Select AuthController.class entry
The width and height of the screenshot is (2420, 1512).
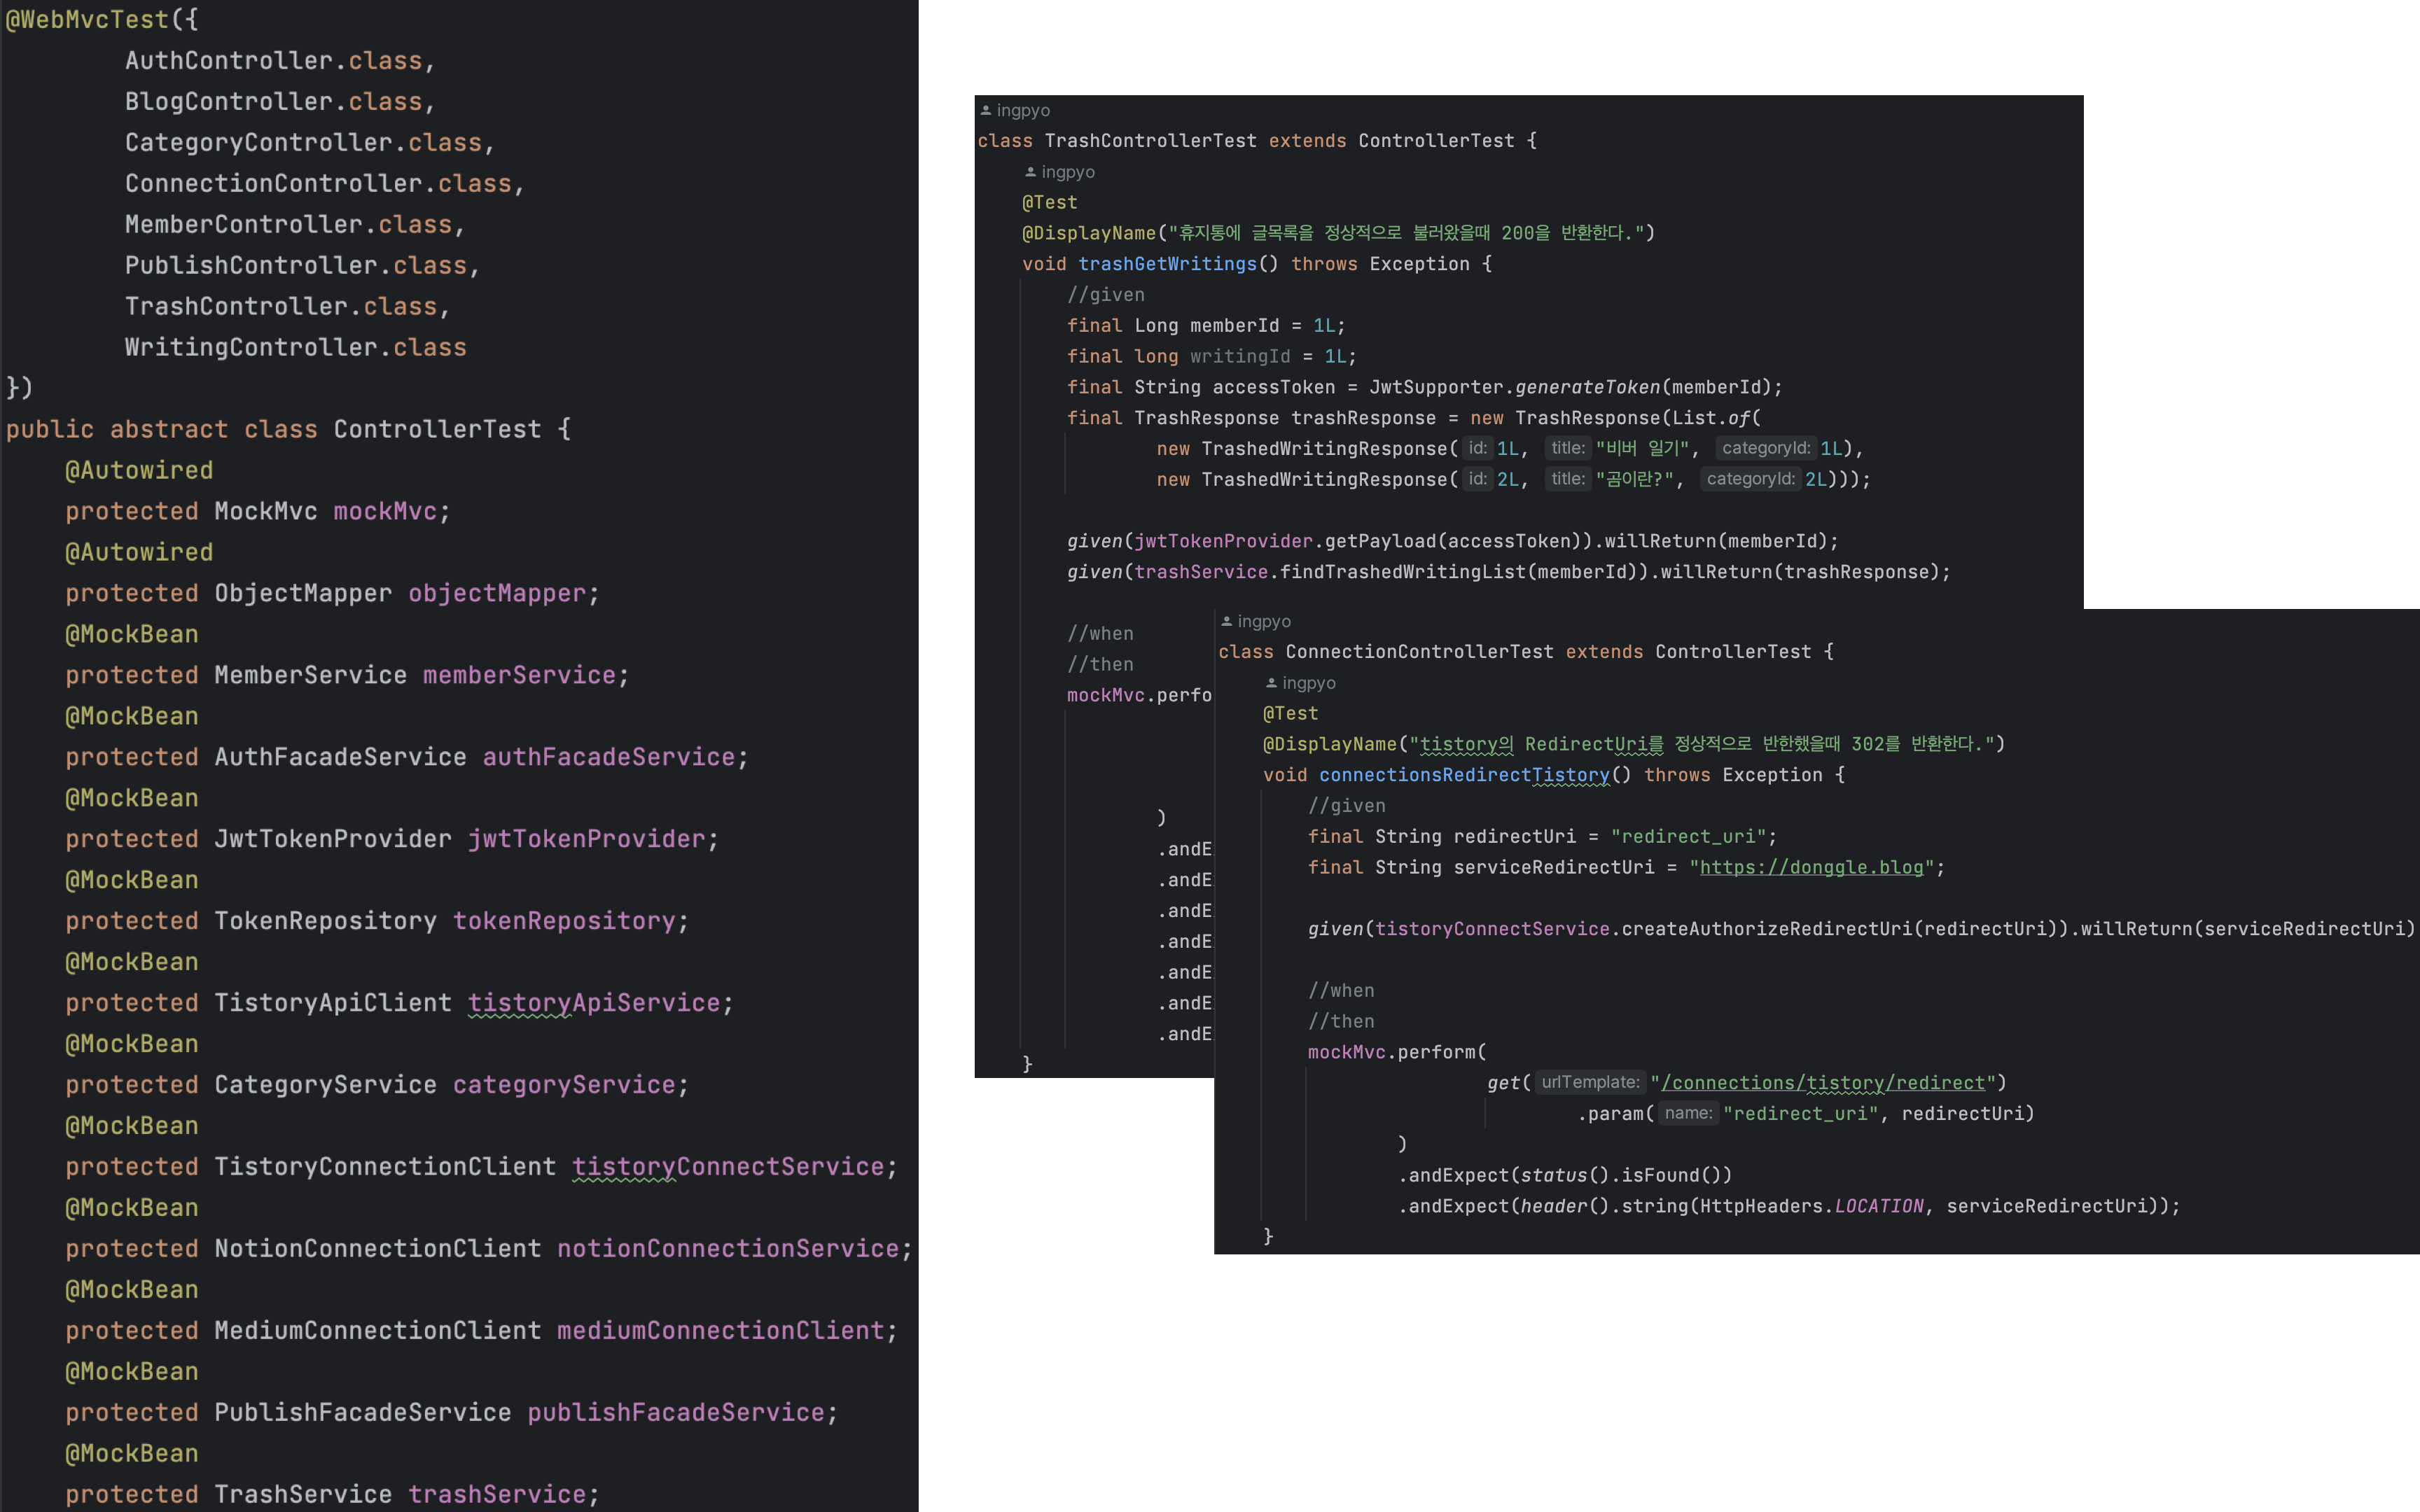(274, 61)
